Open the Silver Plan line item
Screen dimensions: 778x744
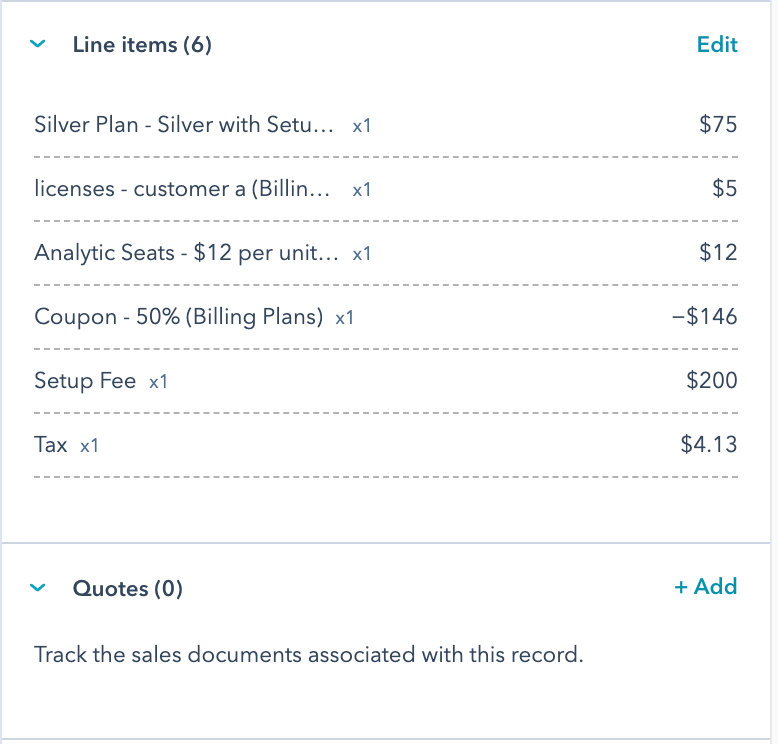pos(184,125)
